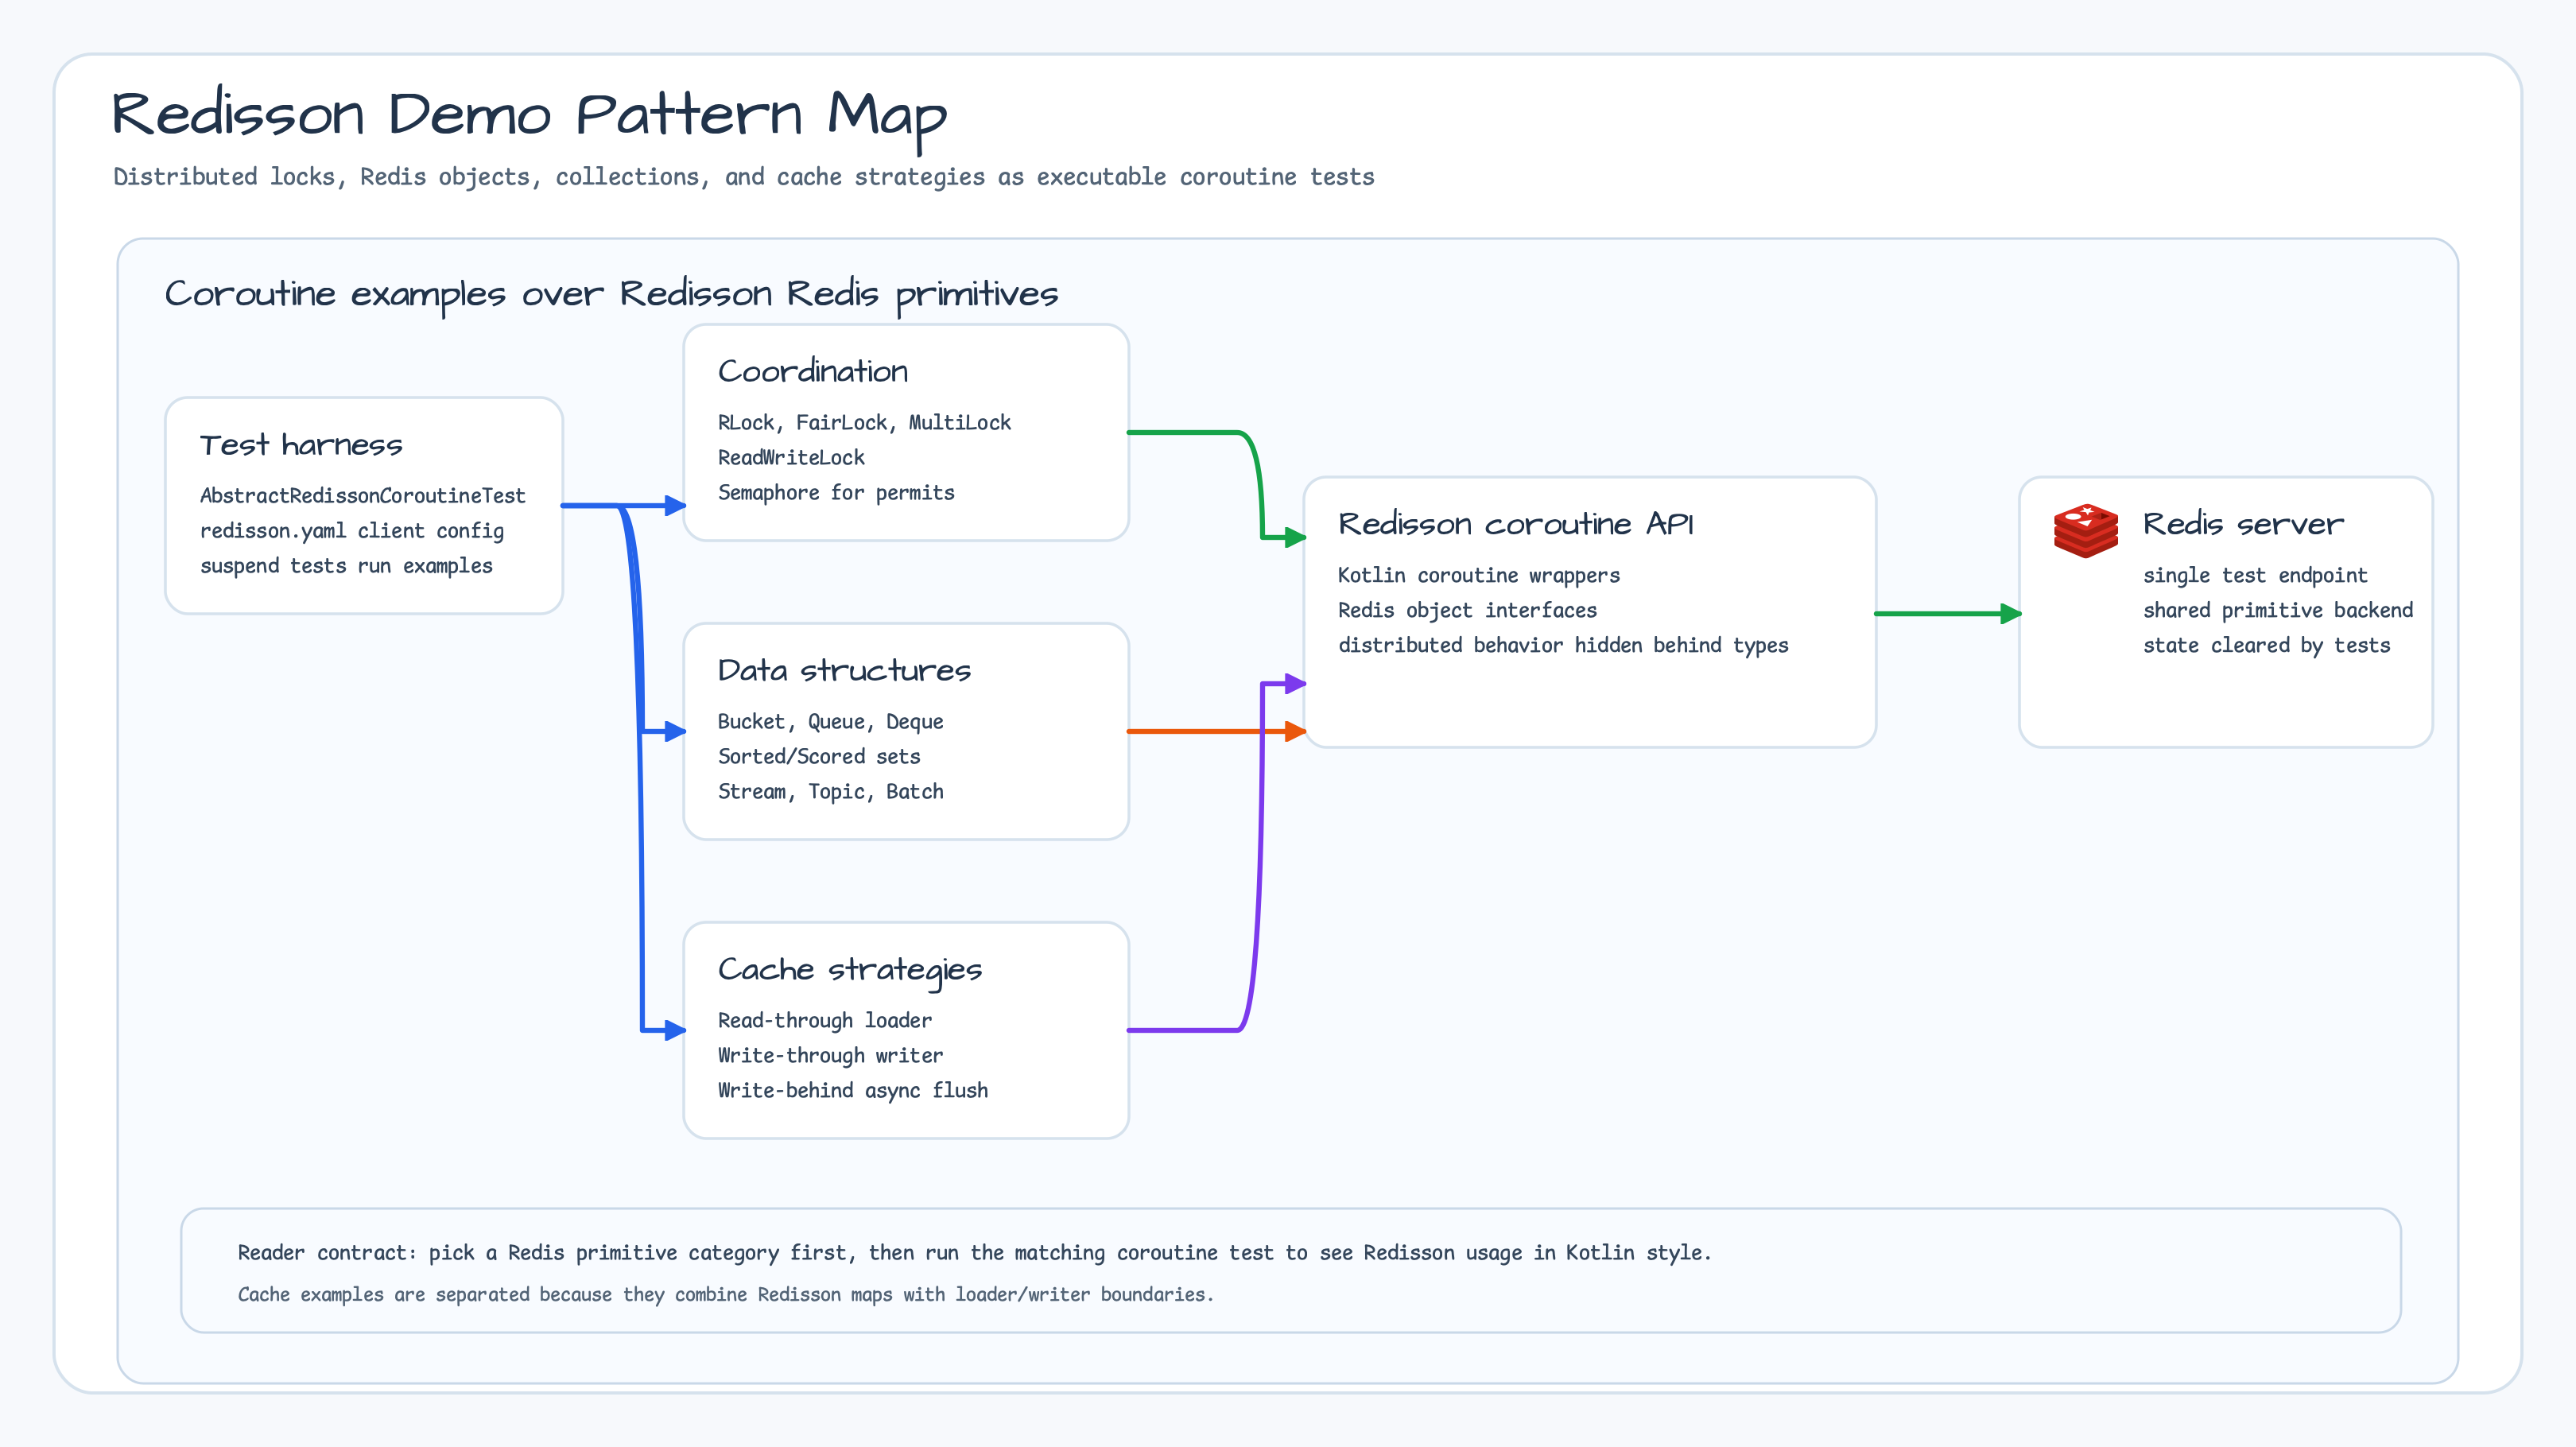The width and height of the screenshot is (2576, 1447).
Task: Select the Data structures heading
Action: point(844,670)
